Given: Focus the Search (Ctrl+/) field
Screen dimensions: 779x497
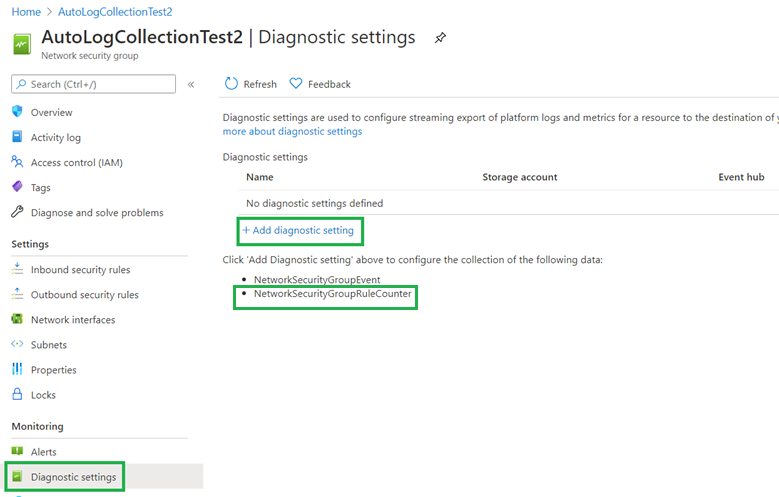Looking at the screenshot, I should tap(93, 84).
